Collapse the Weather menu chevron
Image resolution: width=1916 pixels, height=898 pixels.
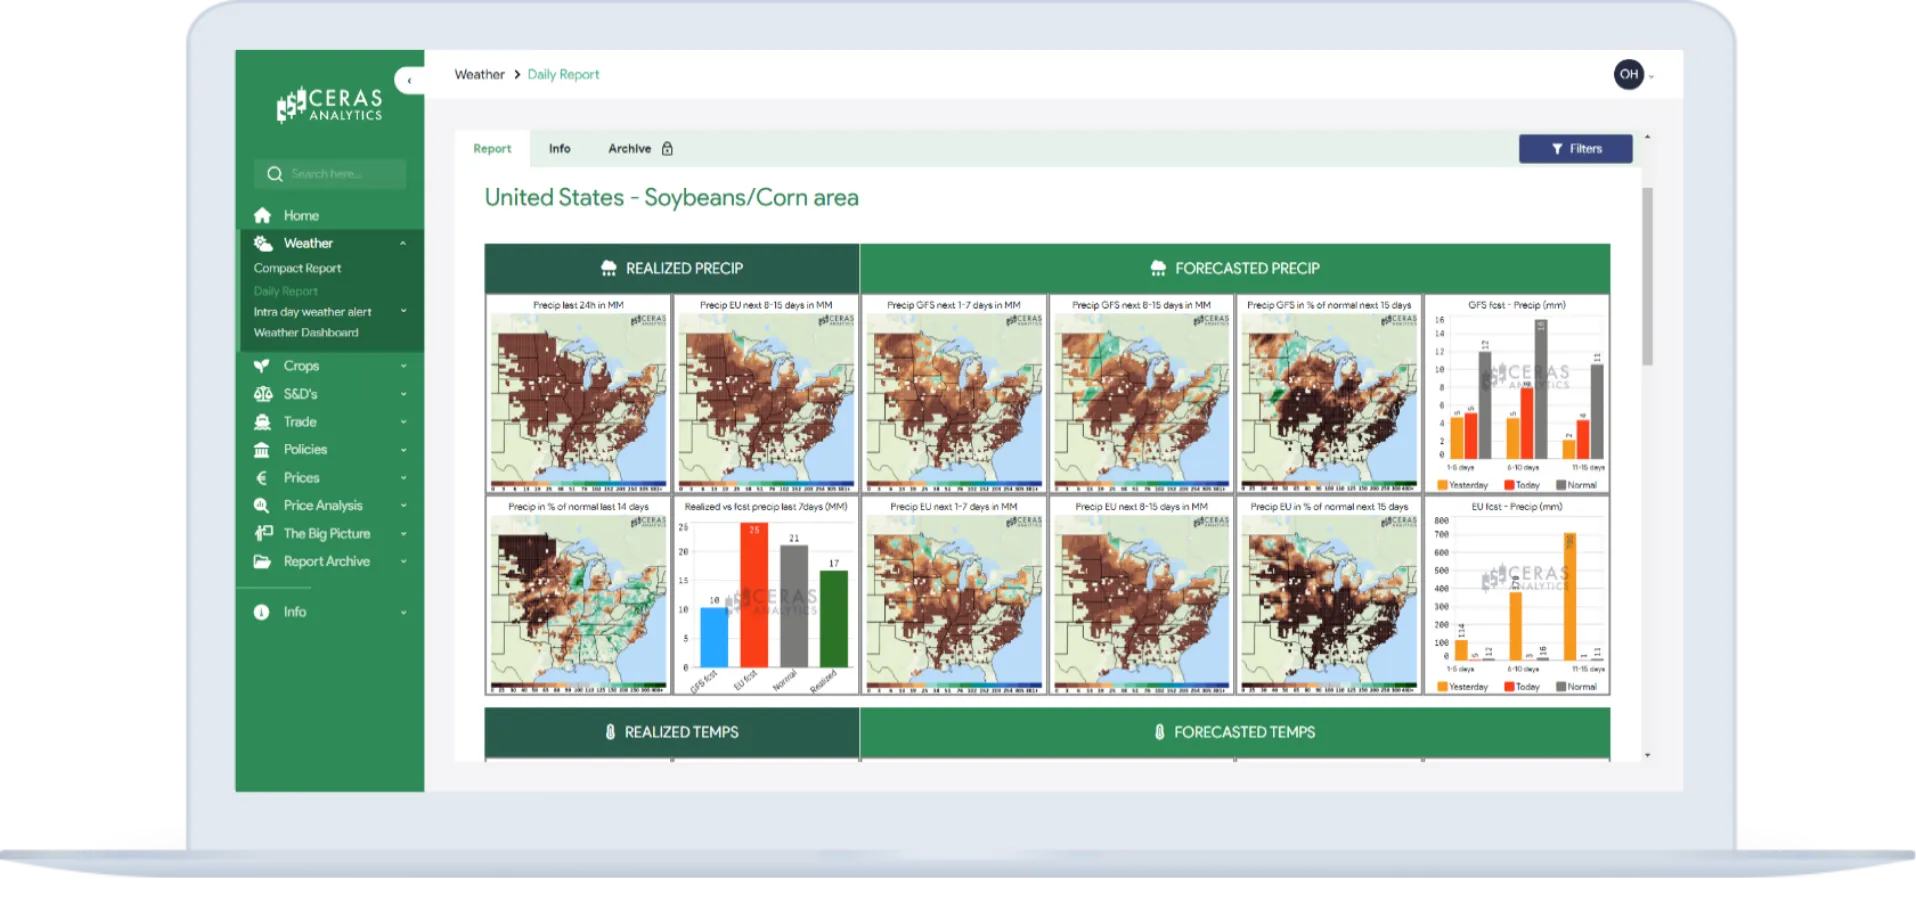tap(403, 243)
